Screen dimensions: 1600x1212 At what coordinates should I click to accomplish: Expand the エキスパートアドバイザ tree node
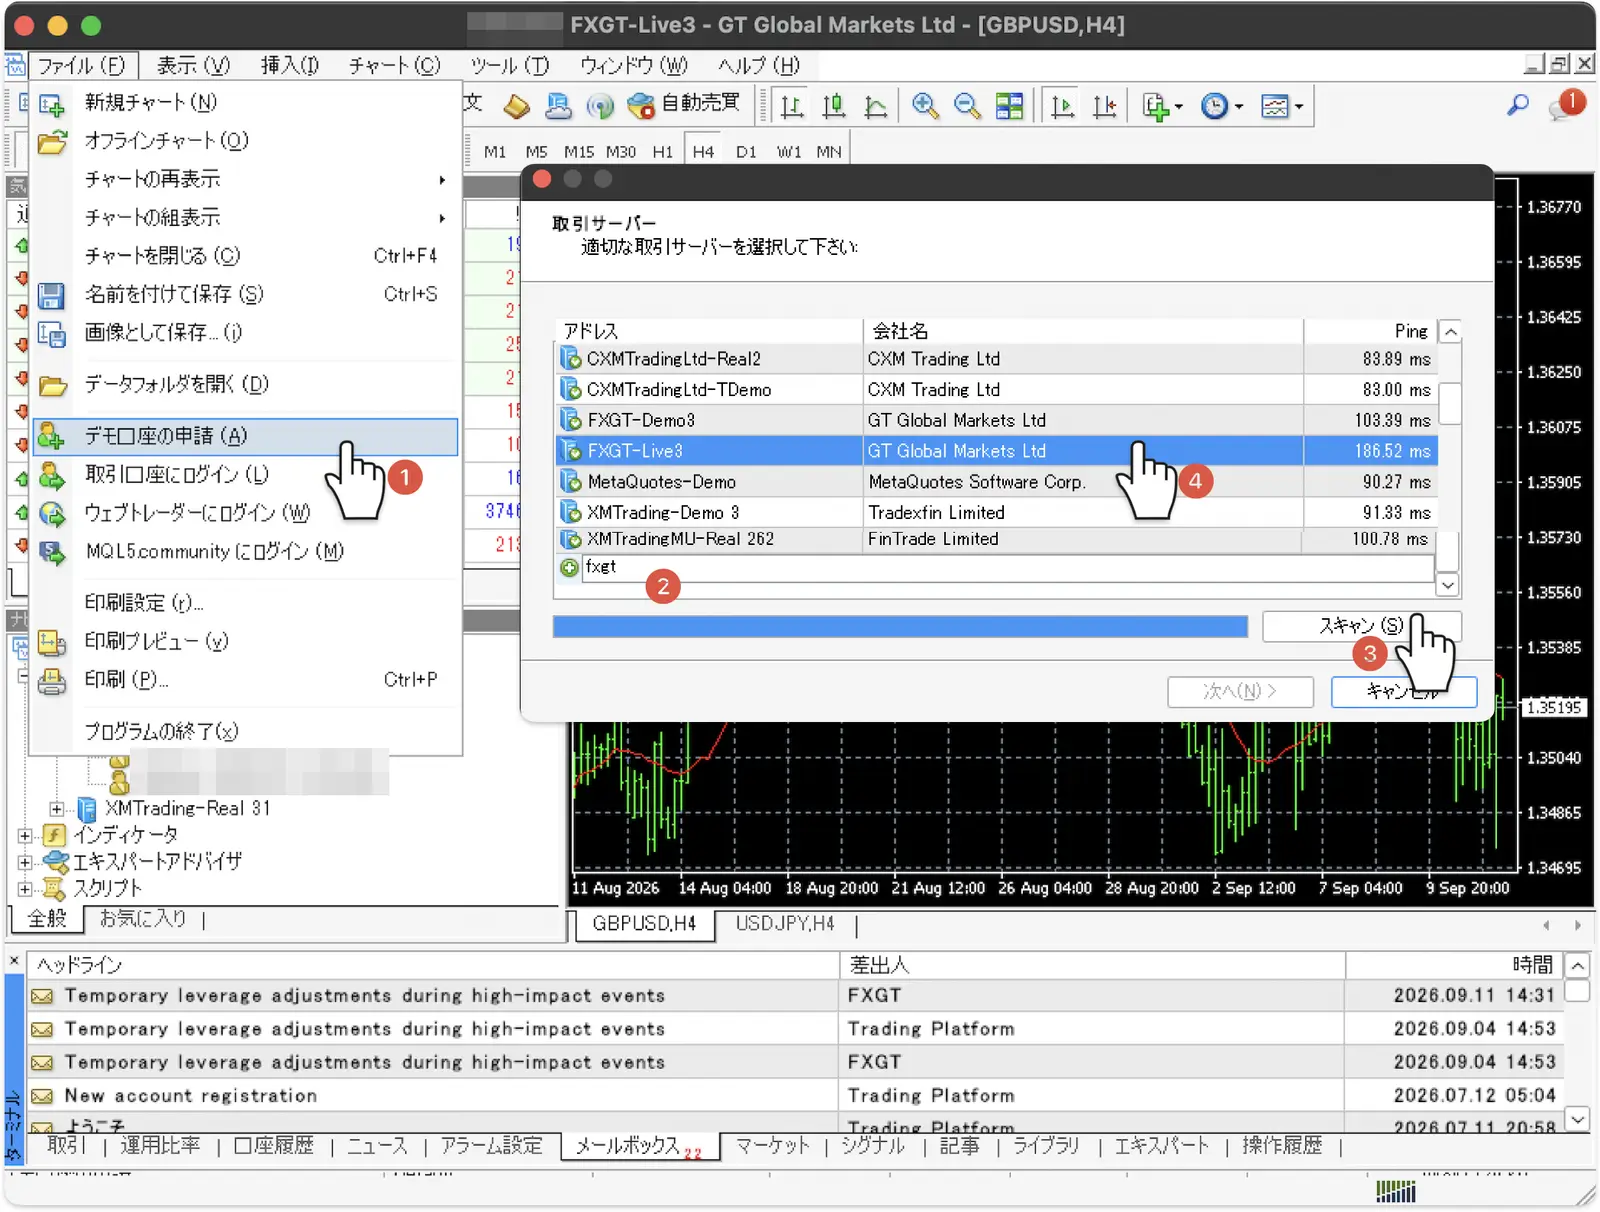(x=24, y=861)
